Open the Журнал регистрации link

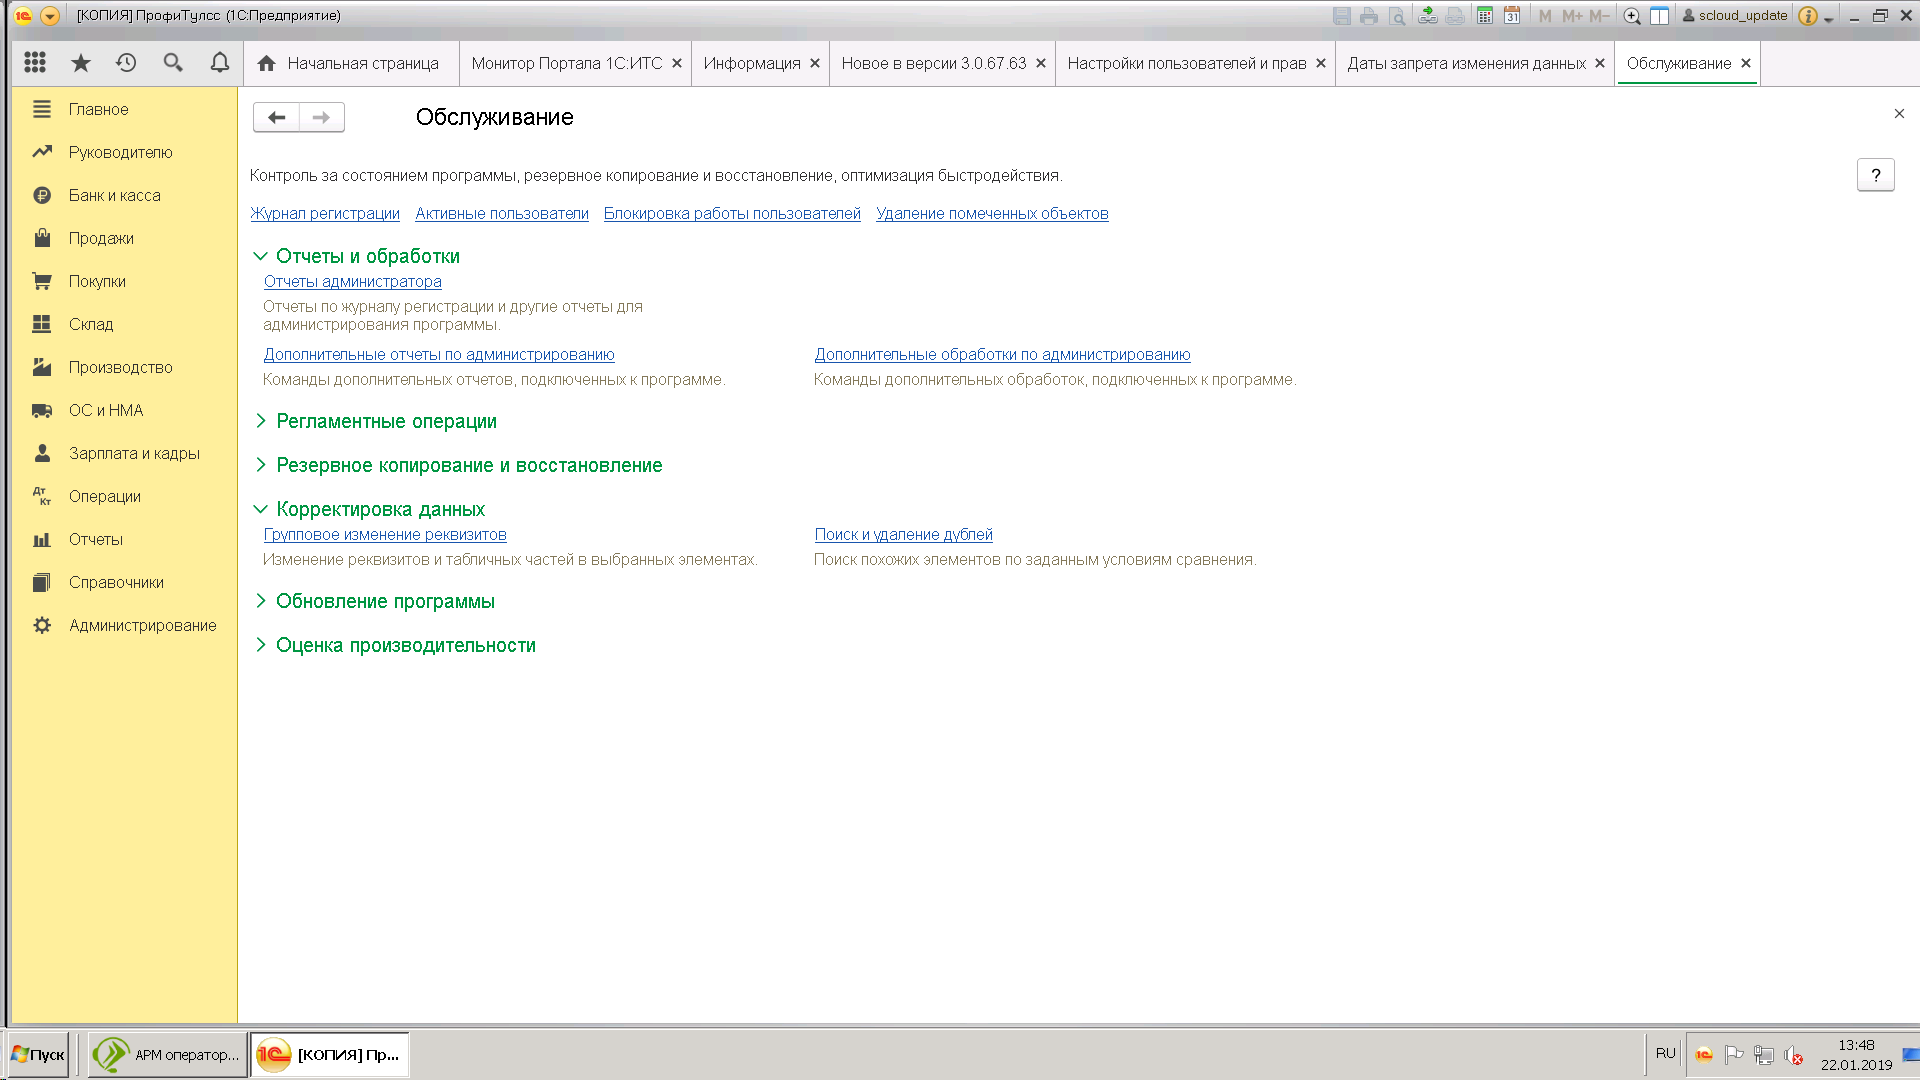pyautogui.click(x=325, y=214)
